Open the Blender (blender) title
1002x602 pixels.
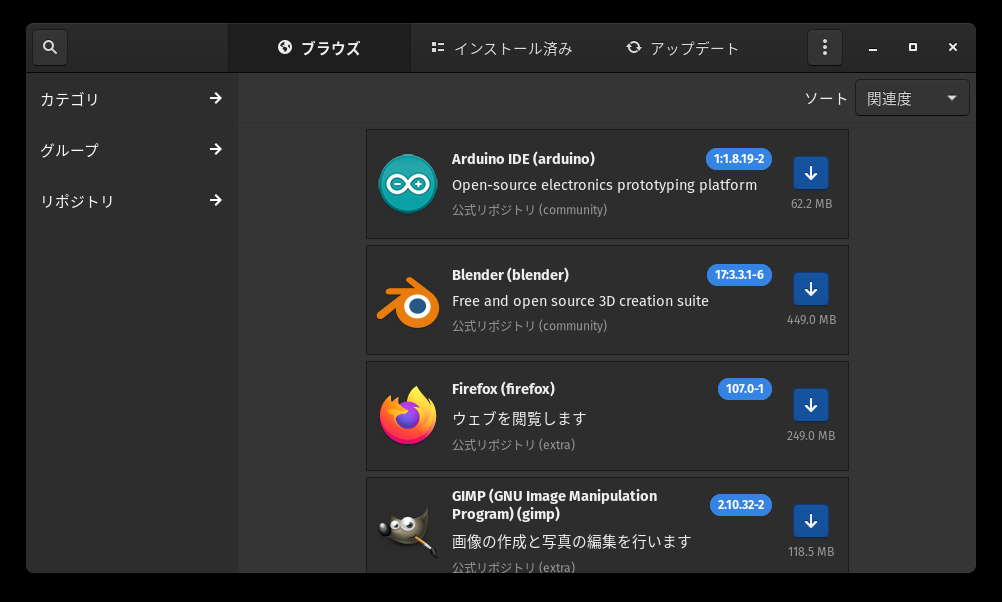(510, 275)
